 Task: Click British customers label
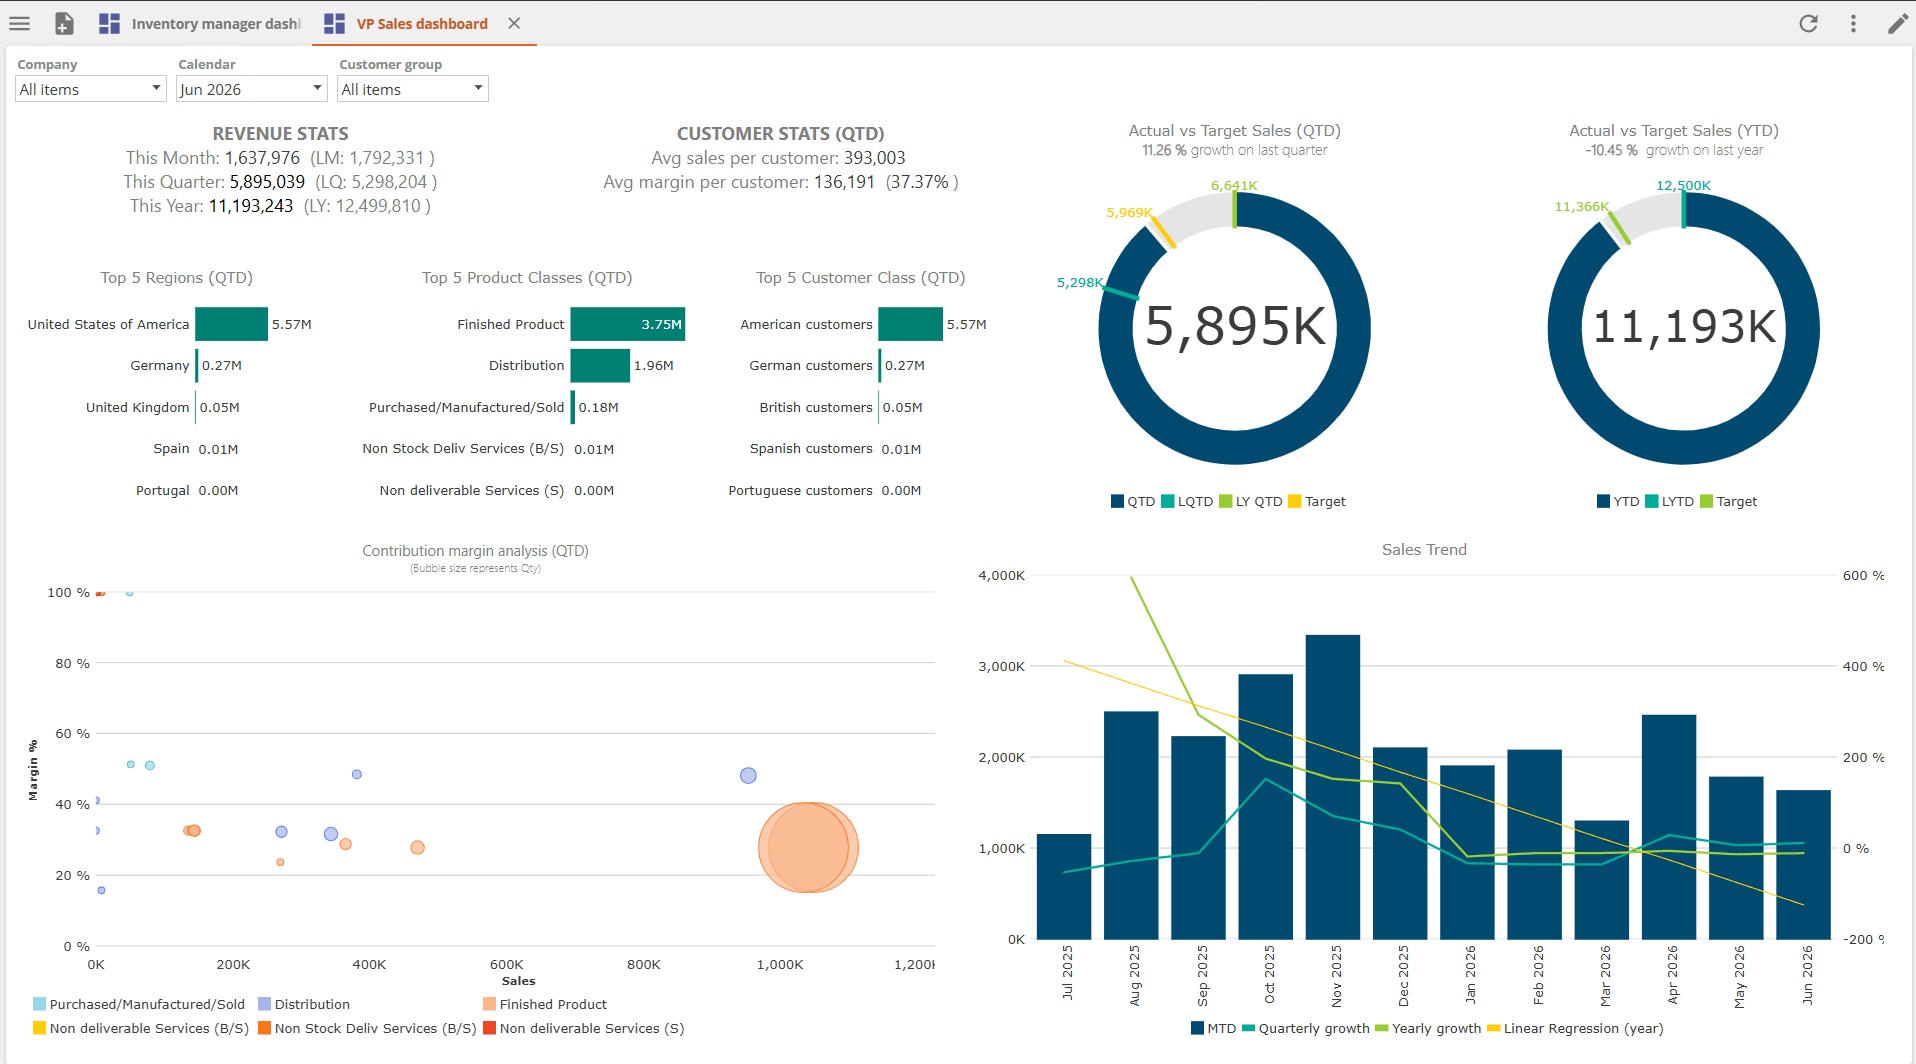[x=816, y=407]
